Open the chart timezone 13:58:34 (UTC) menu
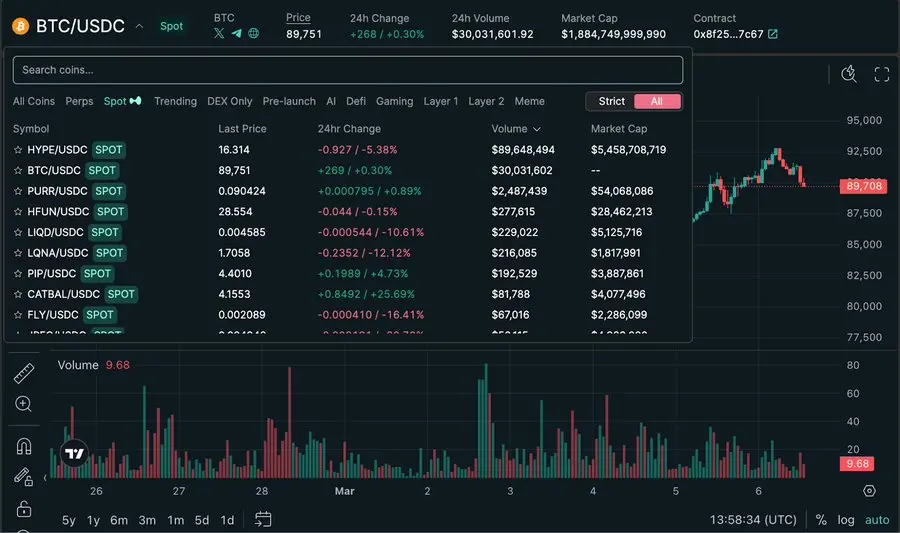This screenshot has width=900, height=533. click(x=753, y=520)
